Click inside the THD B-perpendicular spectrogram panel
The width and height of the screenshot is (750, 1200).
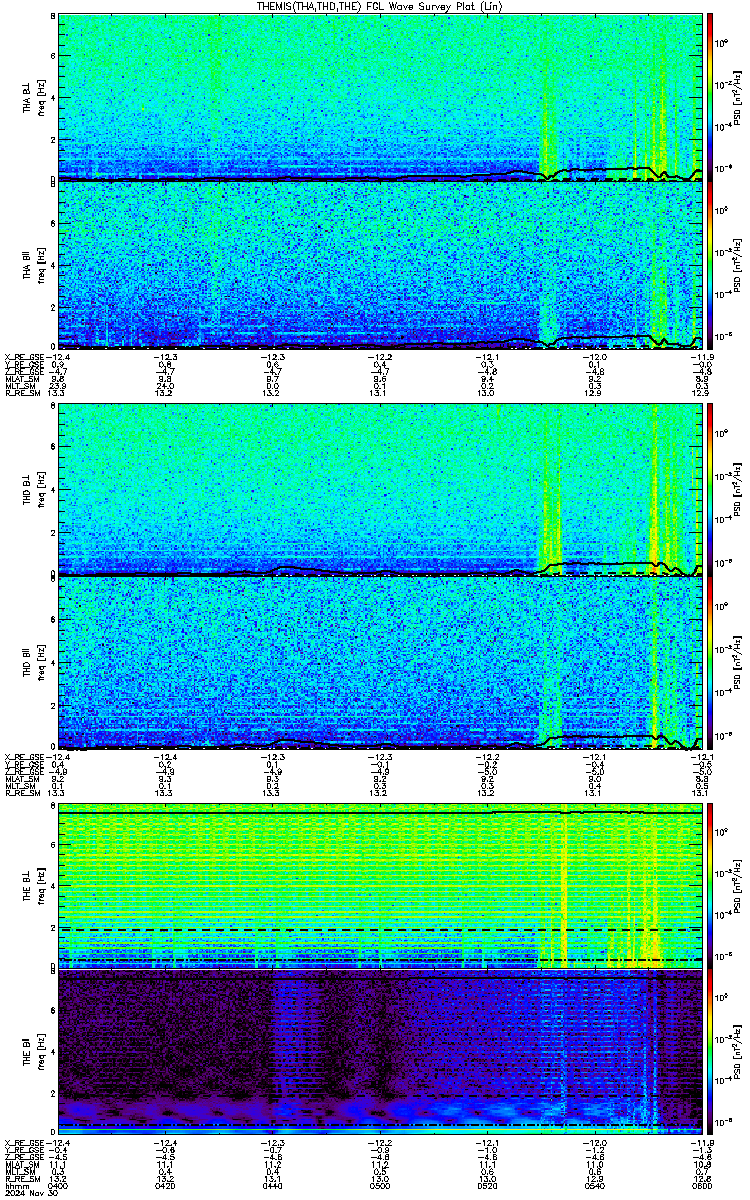(x=379, y=492)
